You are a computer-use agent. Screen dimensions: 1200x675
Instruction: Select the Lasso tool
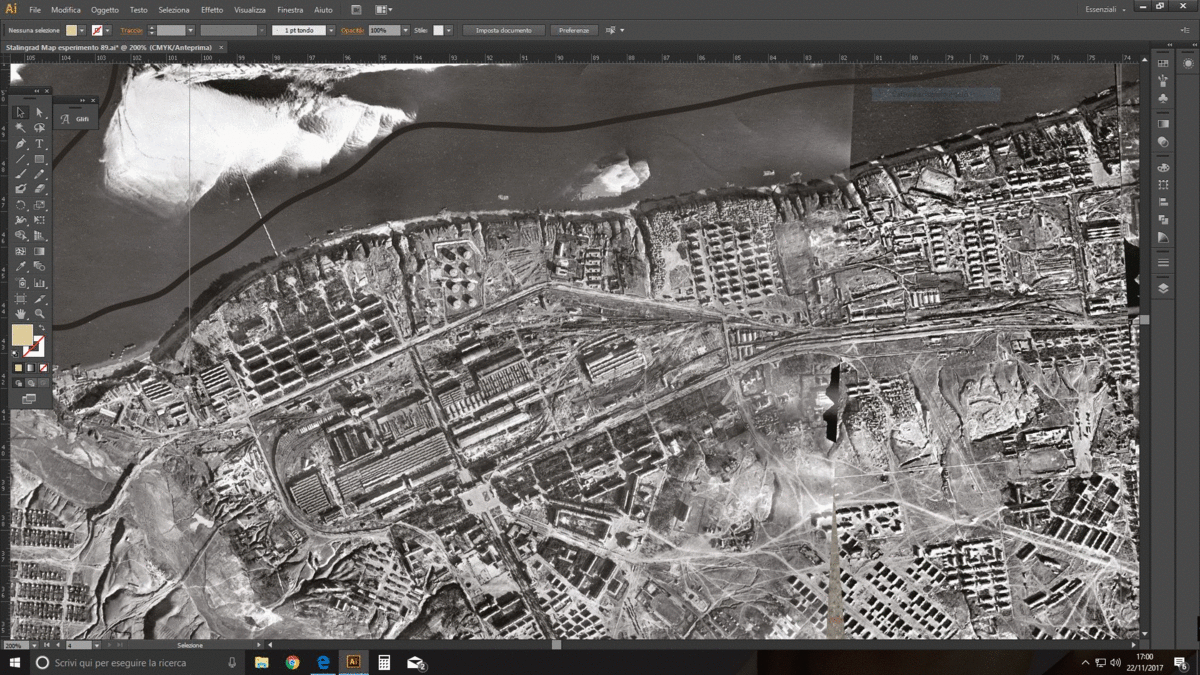click(40, 128)
